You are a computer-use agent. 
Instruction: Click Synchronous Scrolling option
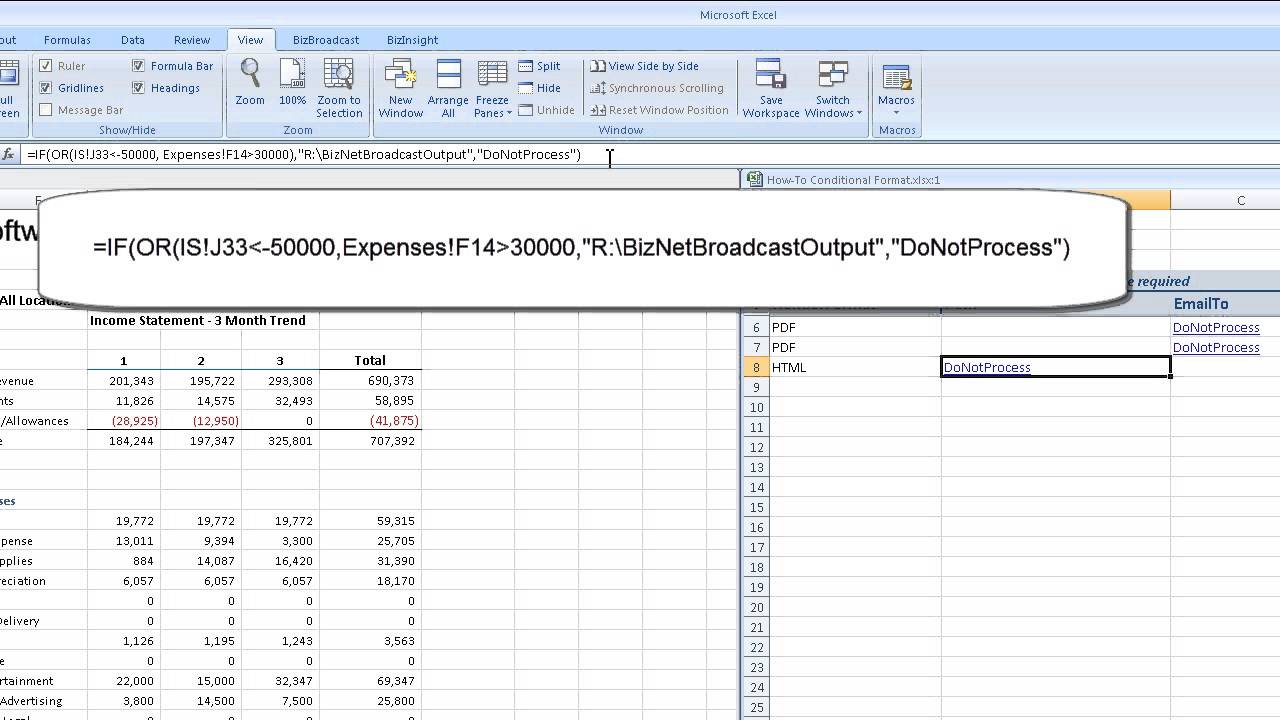point(656,88)
